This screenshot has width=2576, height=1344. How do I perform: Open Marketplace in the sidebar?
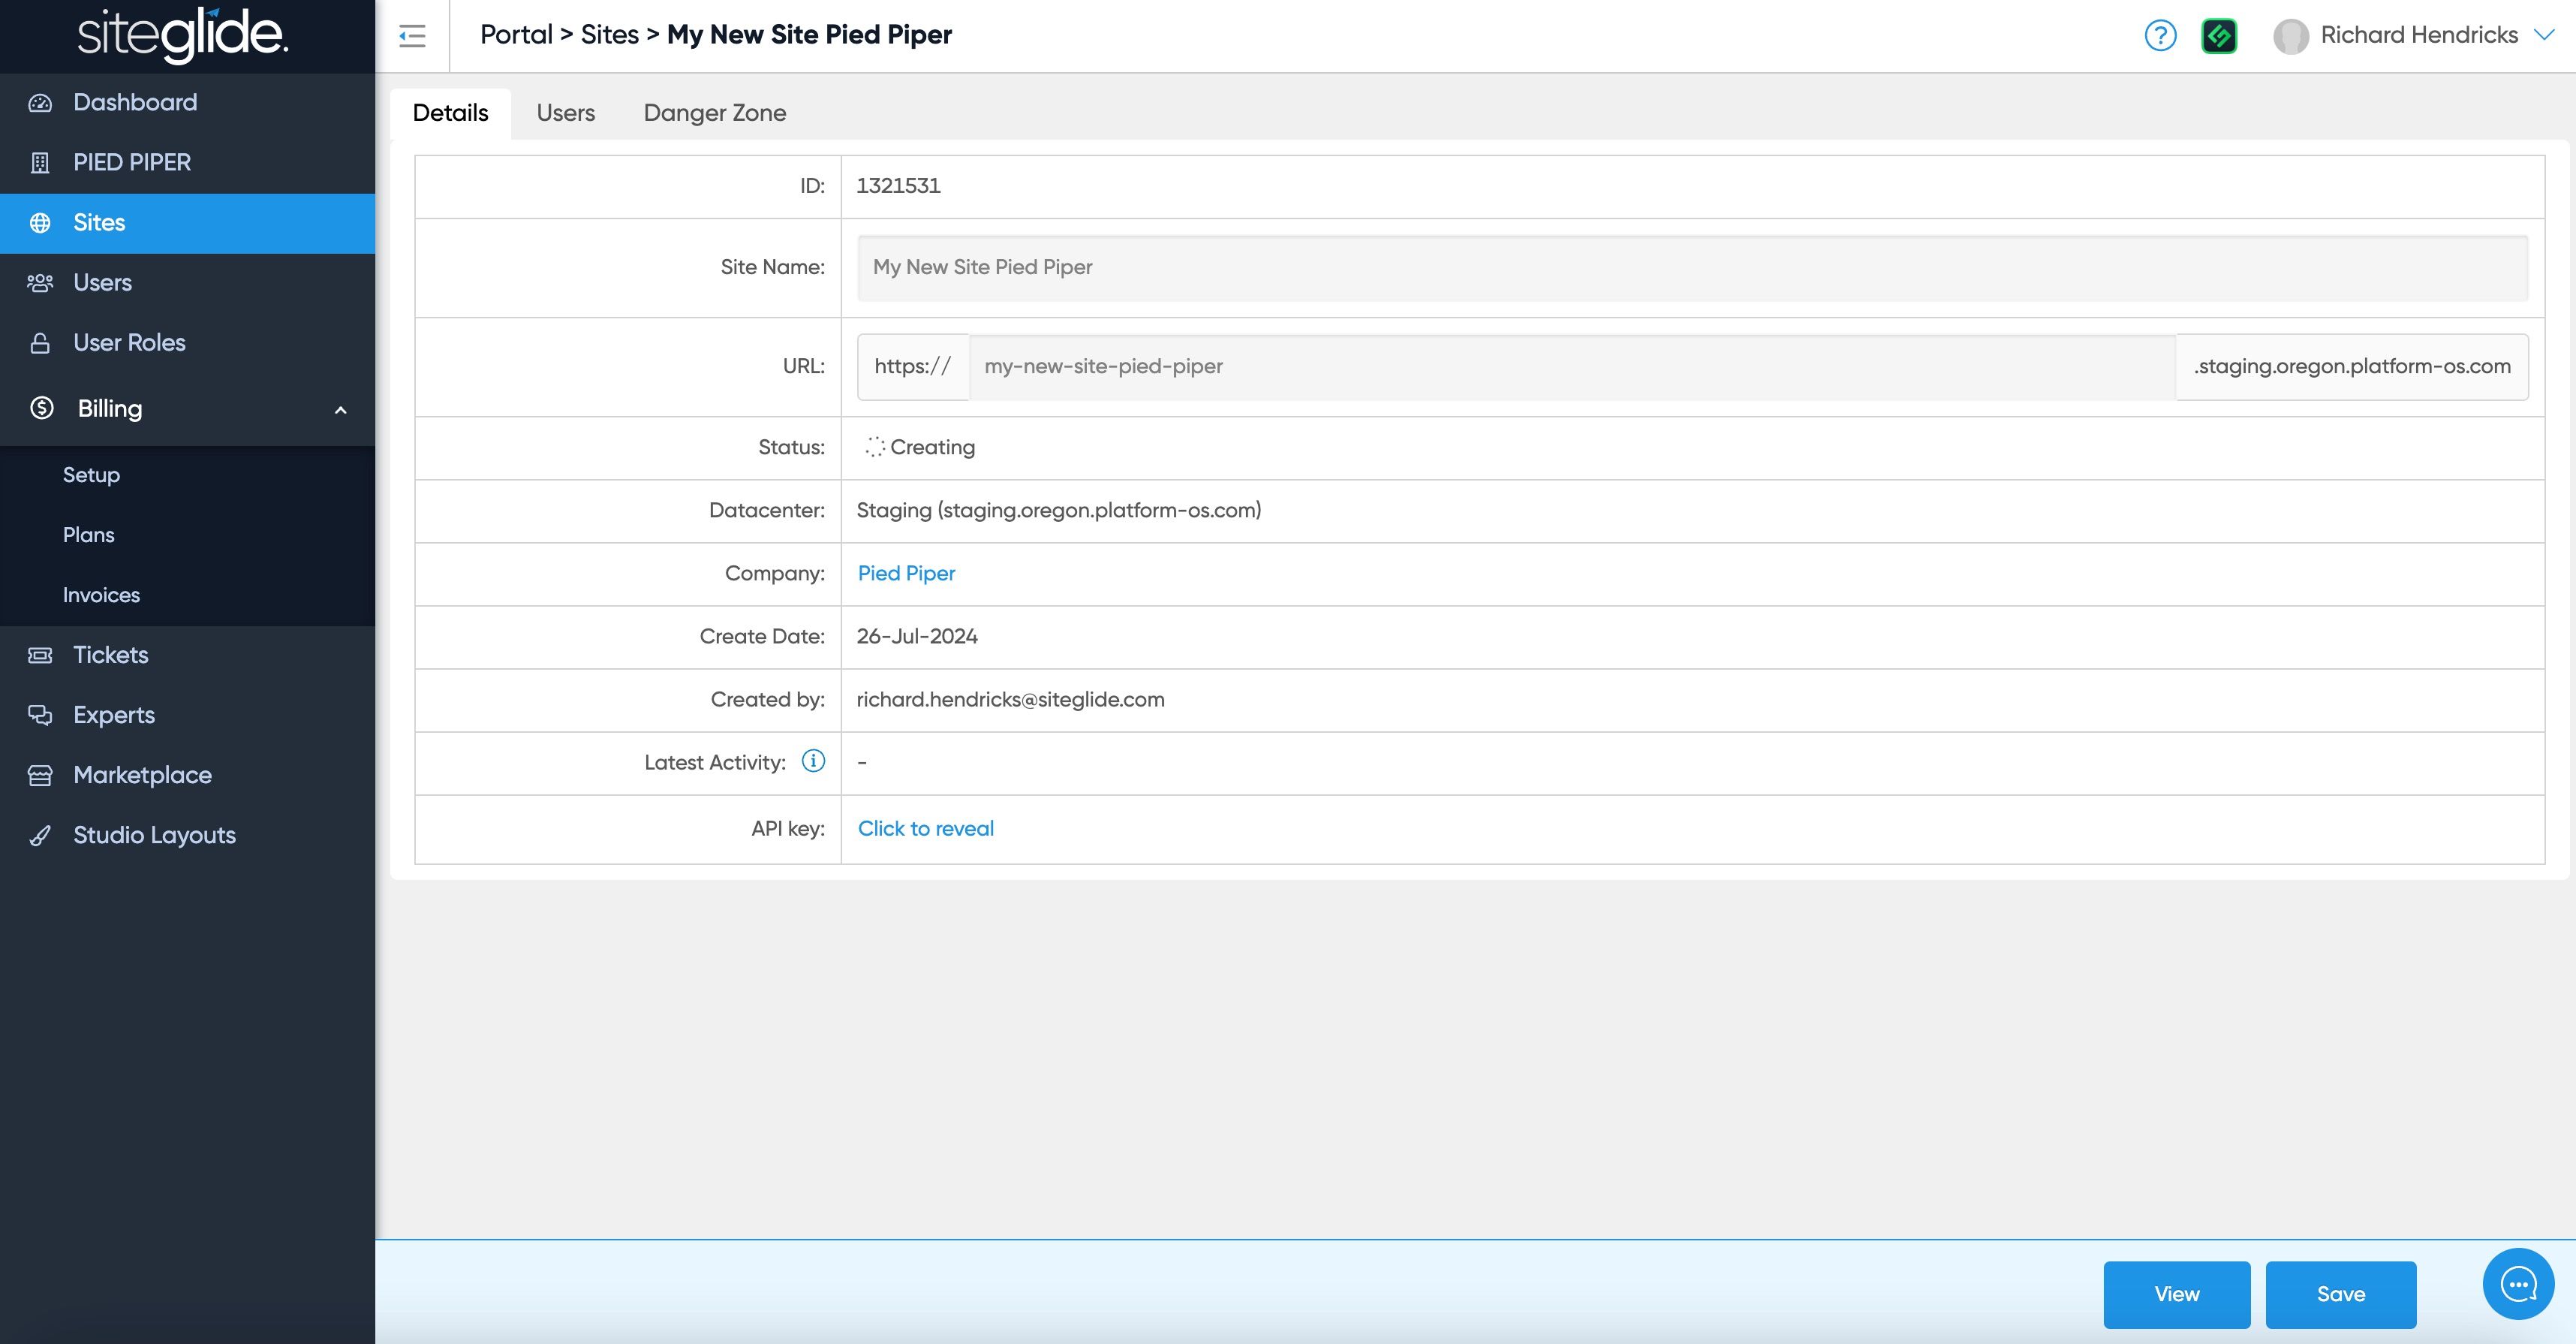[x=187, y=775]
